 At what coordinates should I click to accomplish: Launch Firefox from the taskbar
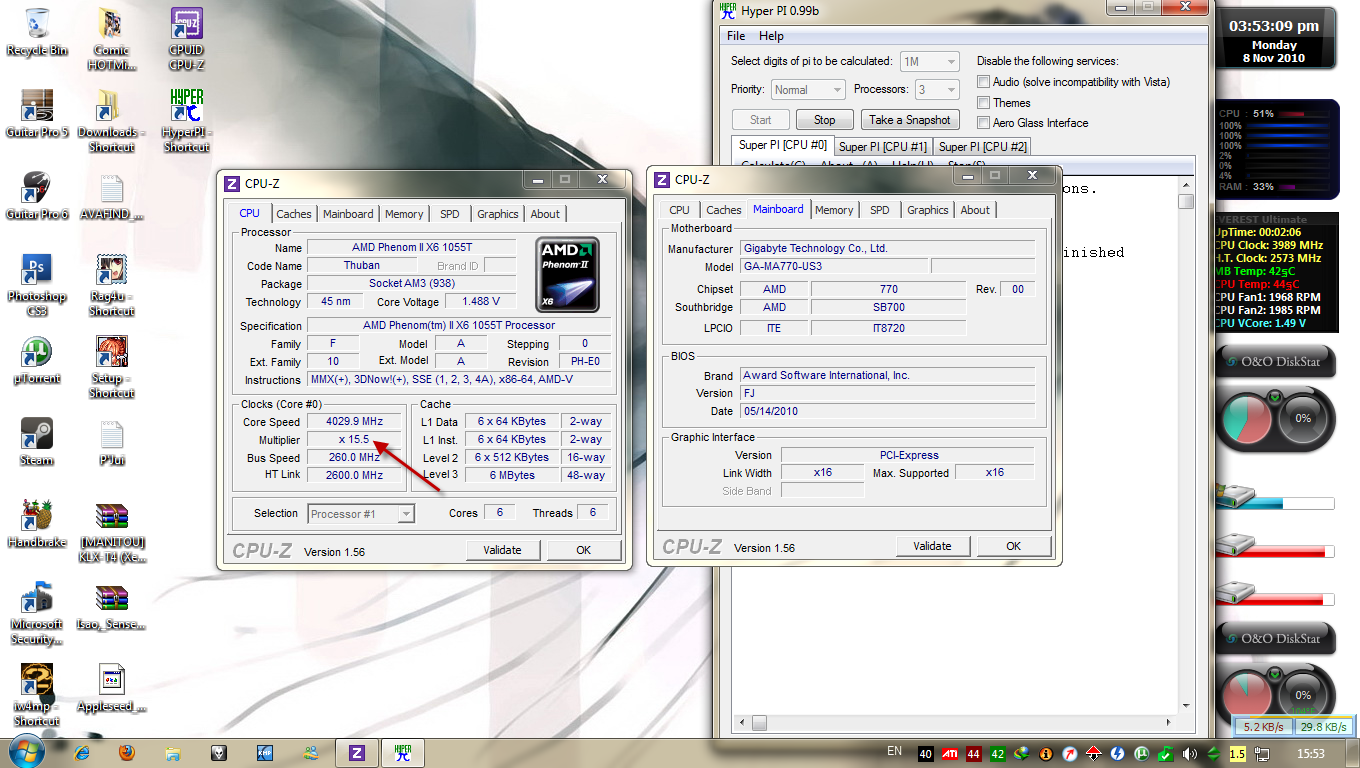[x=127, y=752]
